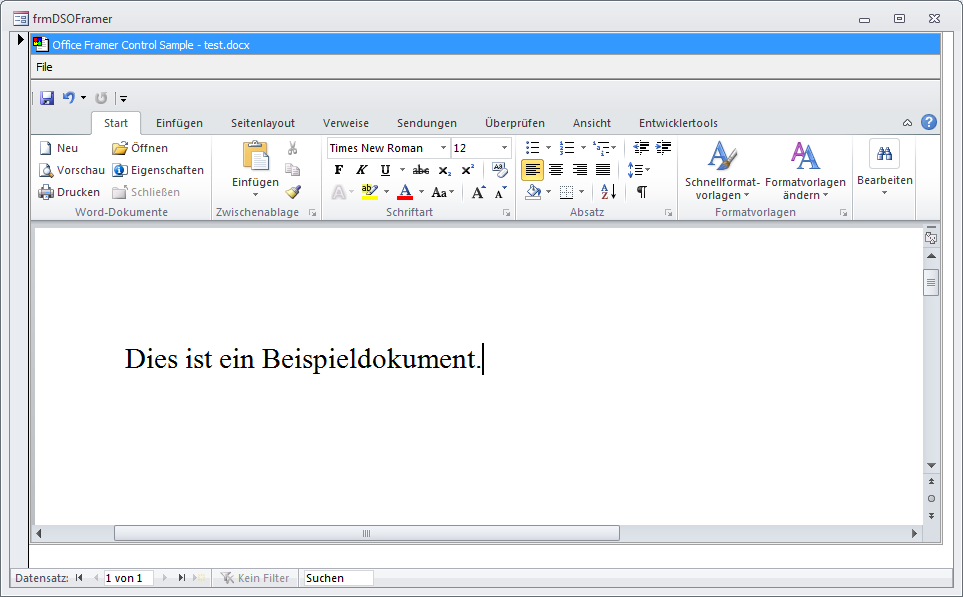Open Word help with the question mark icon

[928, 122]
